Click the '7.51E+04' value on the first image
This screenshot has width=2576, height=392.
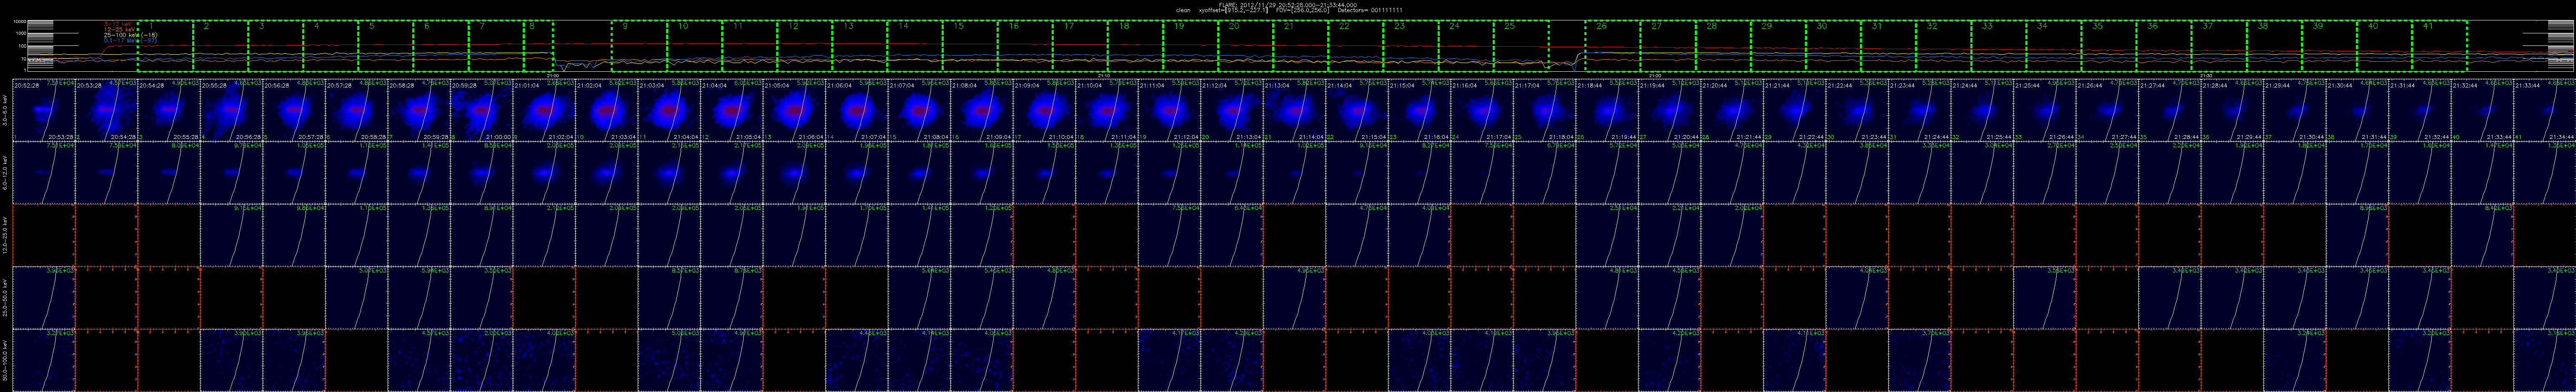(60, 82)
